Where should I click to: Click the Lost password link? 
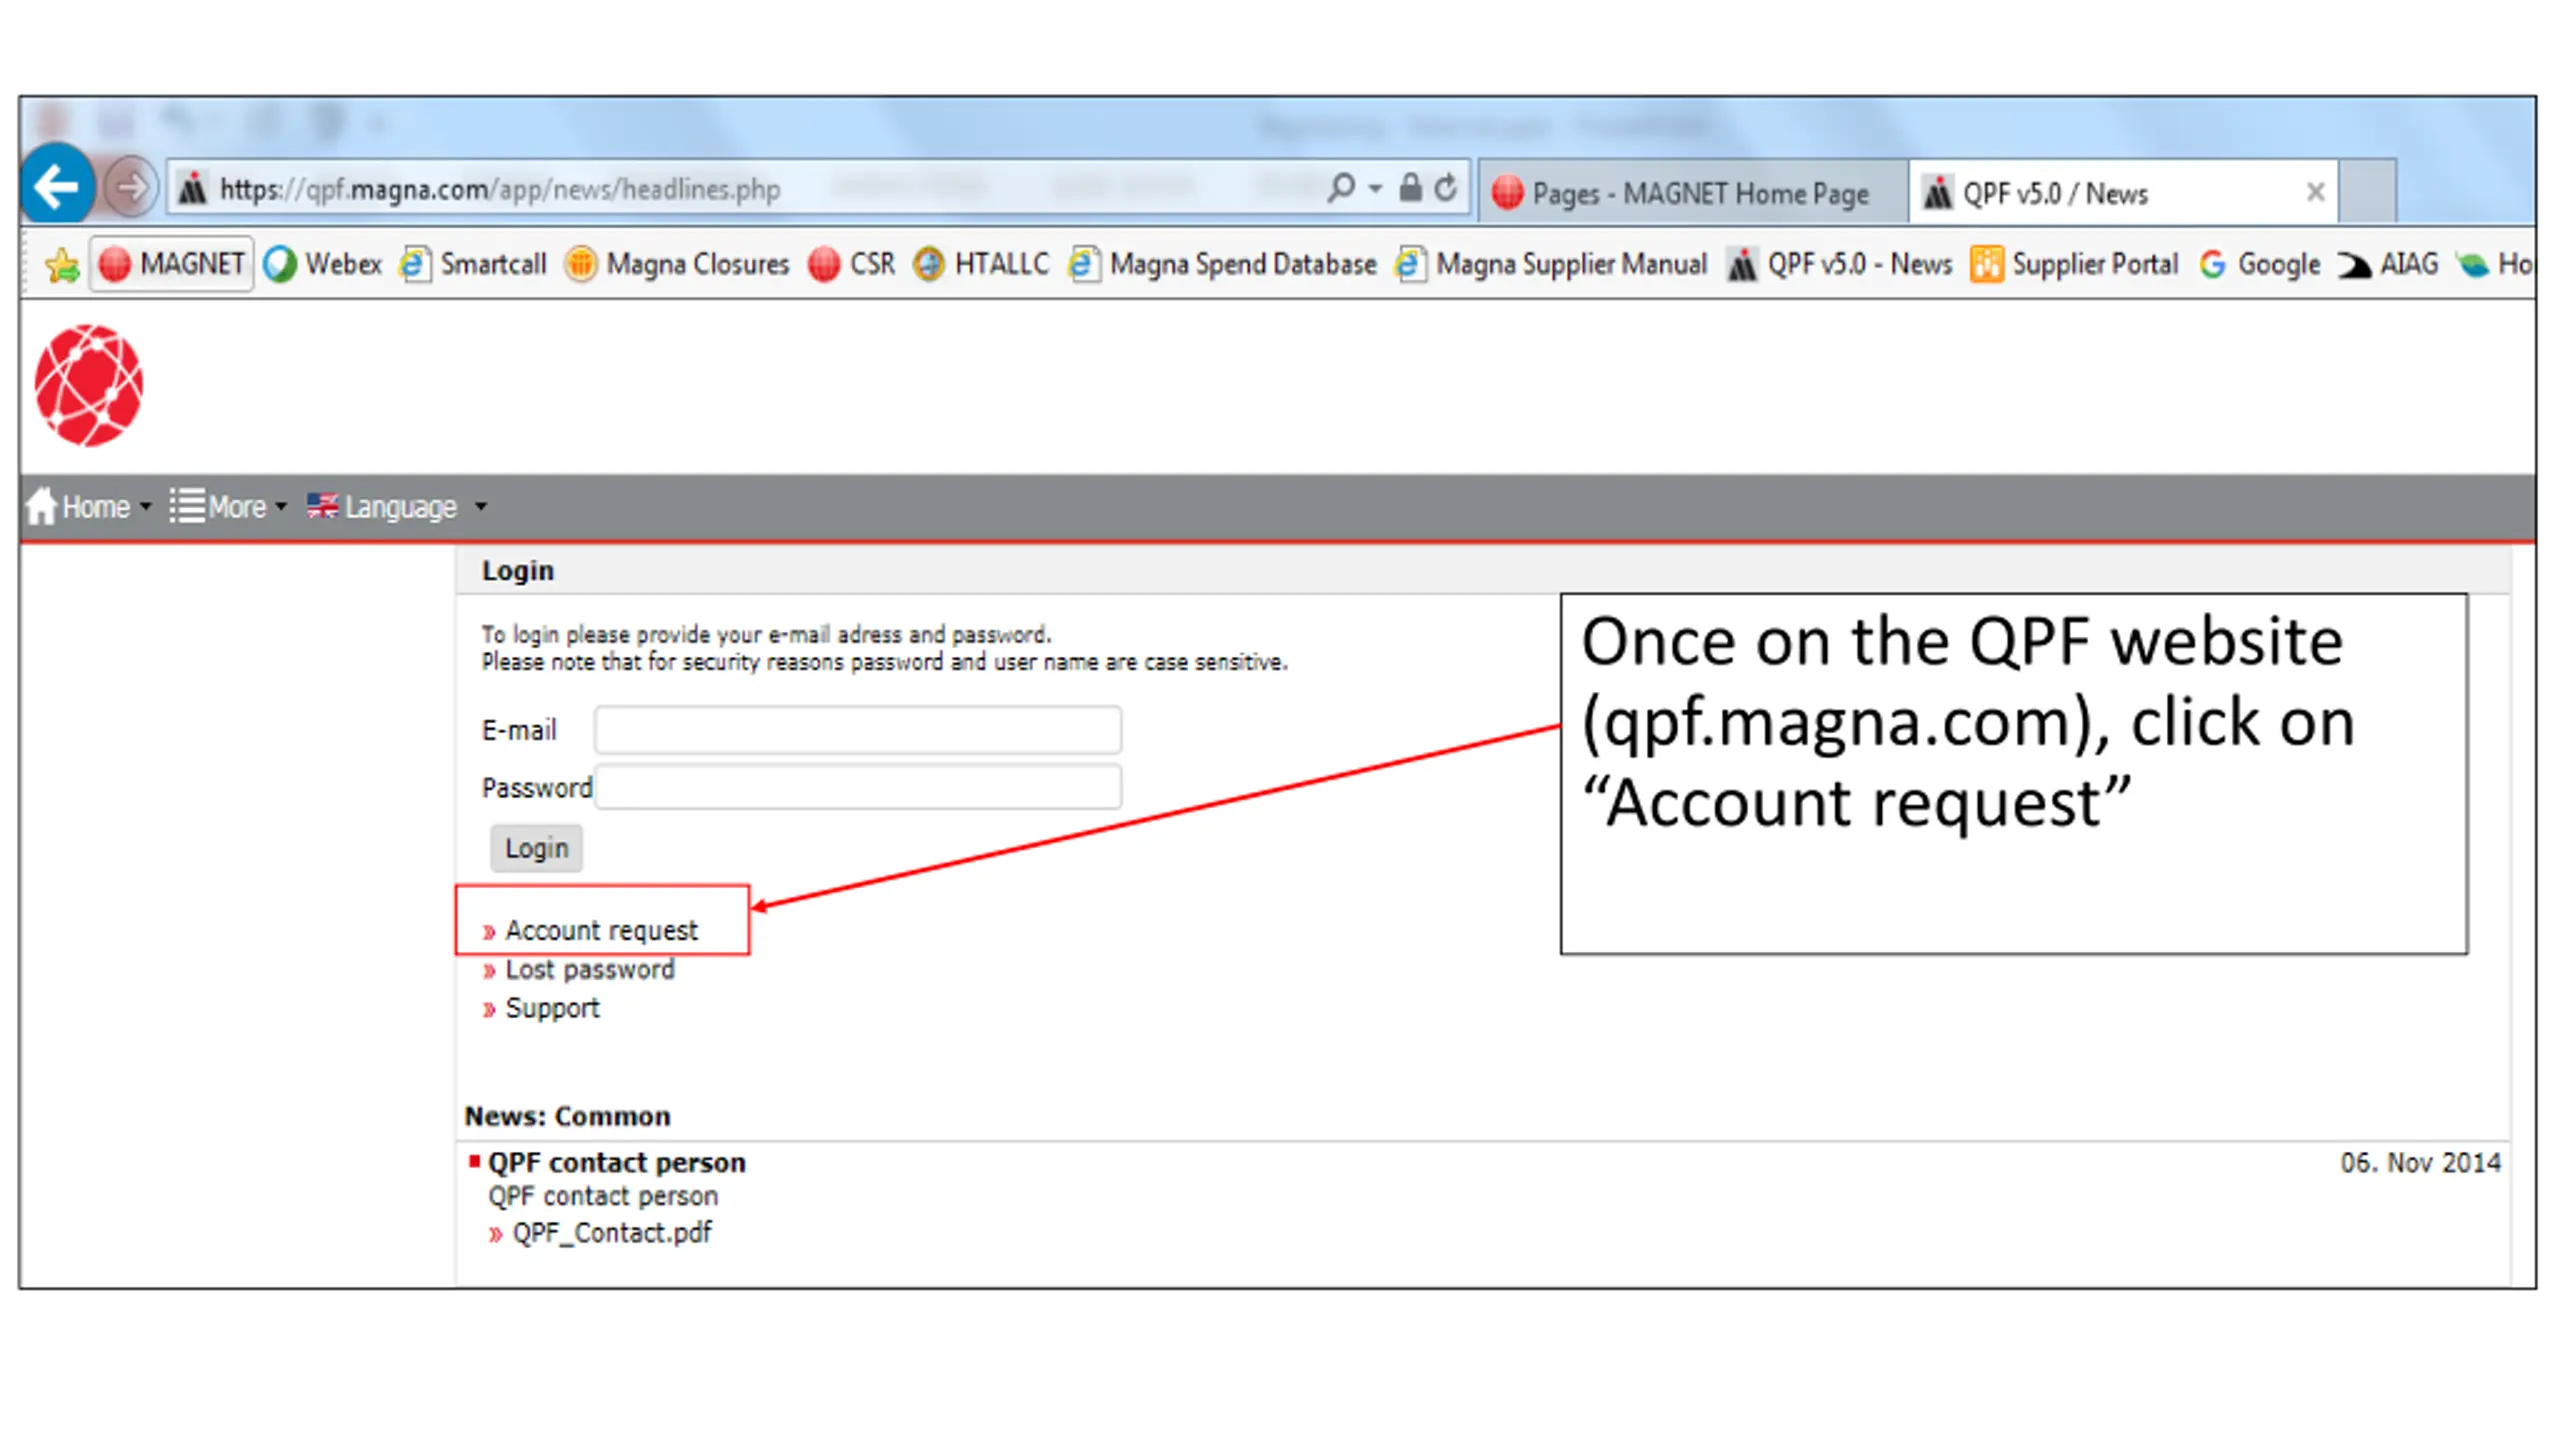click(x=589, y=969)
